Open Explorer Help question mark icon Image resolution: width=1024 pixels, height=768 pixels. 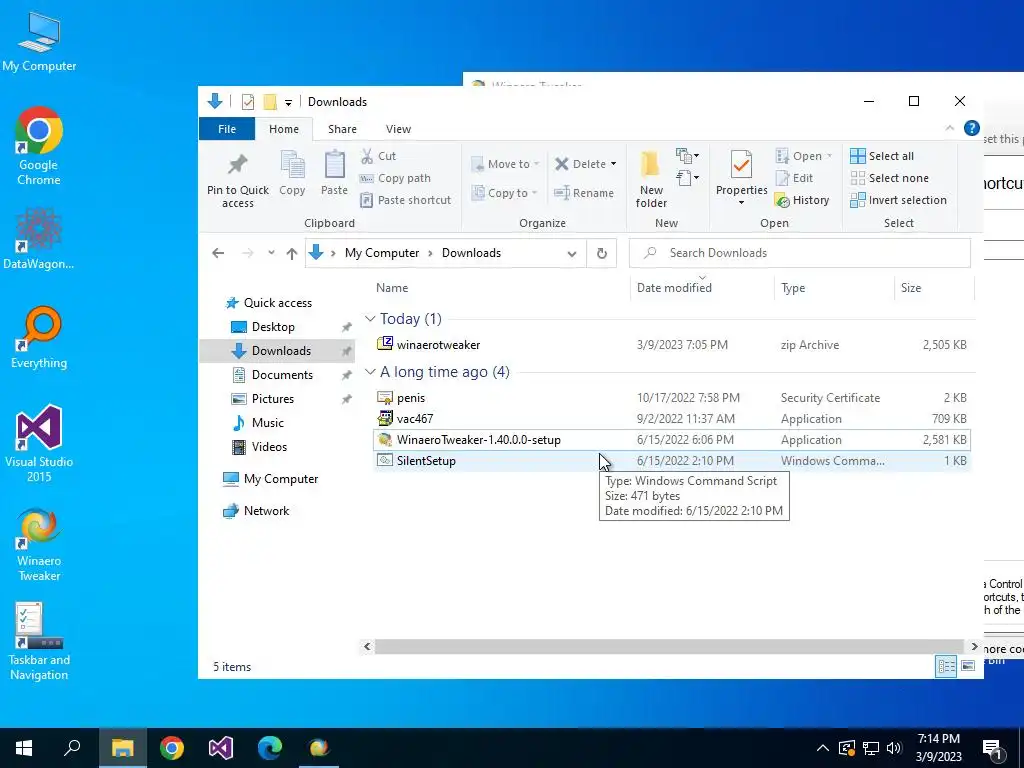(971, 128)
